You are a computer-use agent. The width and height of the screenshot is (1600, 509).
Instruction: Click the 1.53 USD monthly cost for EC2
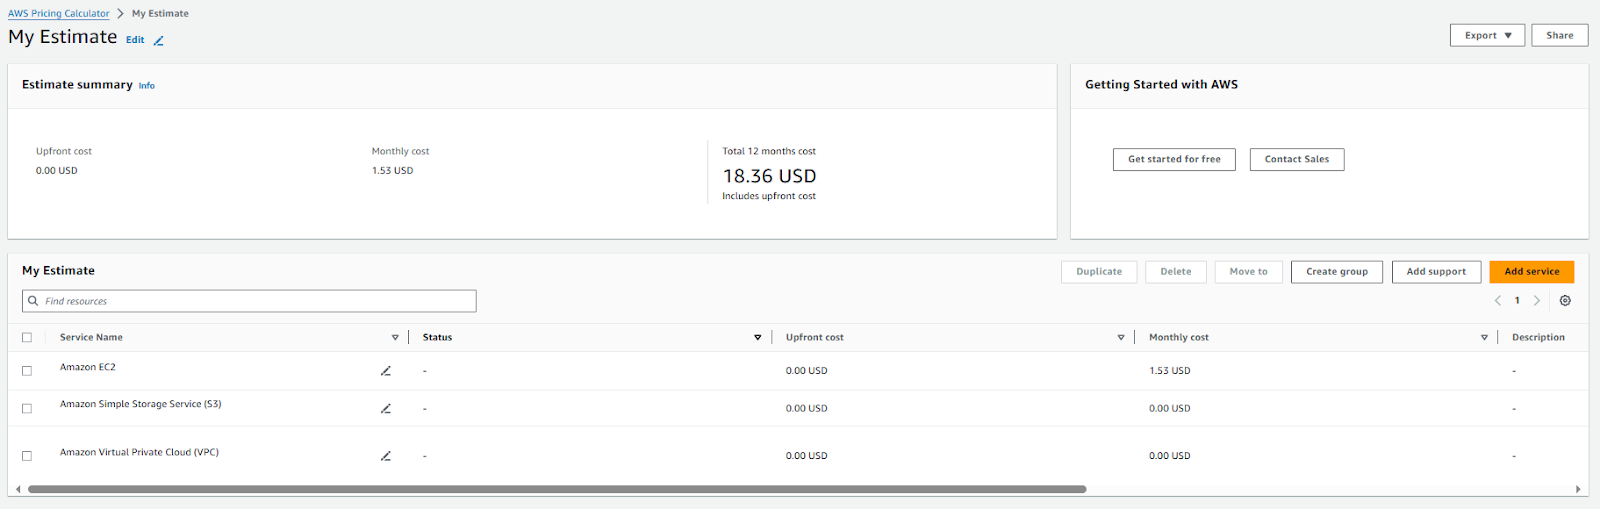point(1170,371)
